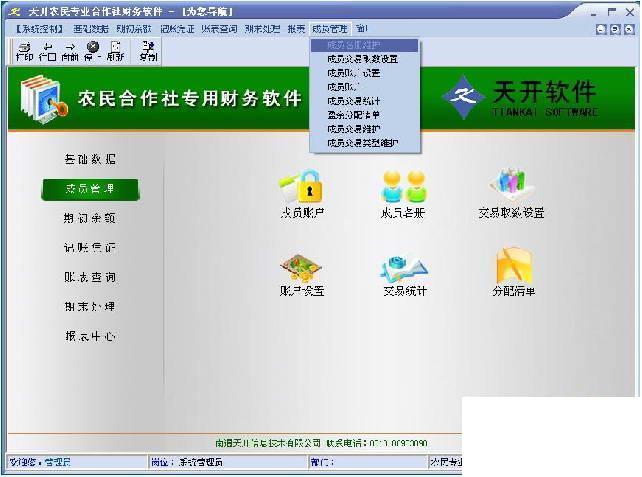
Task: Open 分配清单 folder icon
Action: coord(513,272)
